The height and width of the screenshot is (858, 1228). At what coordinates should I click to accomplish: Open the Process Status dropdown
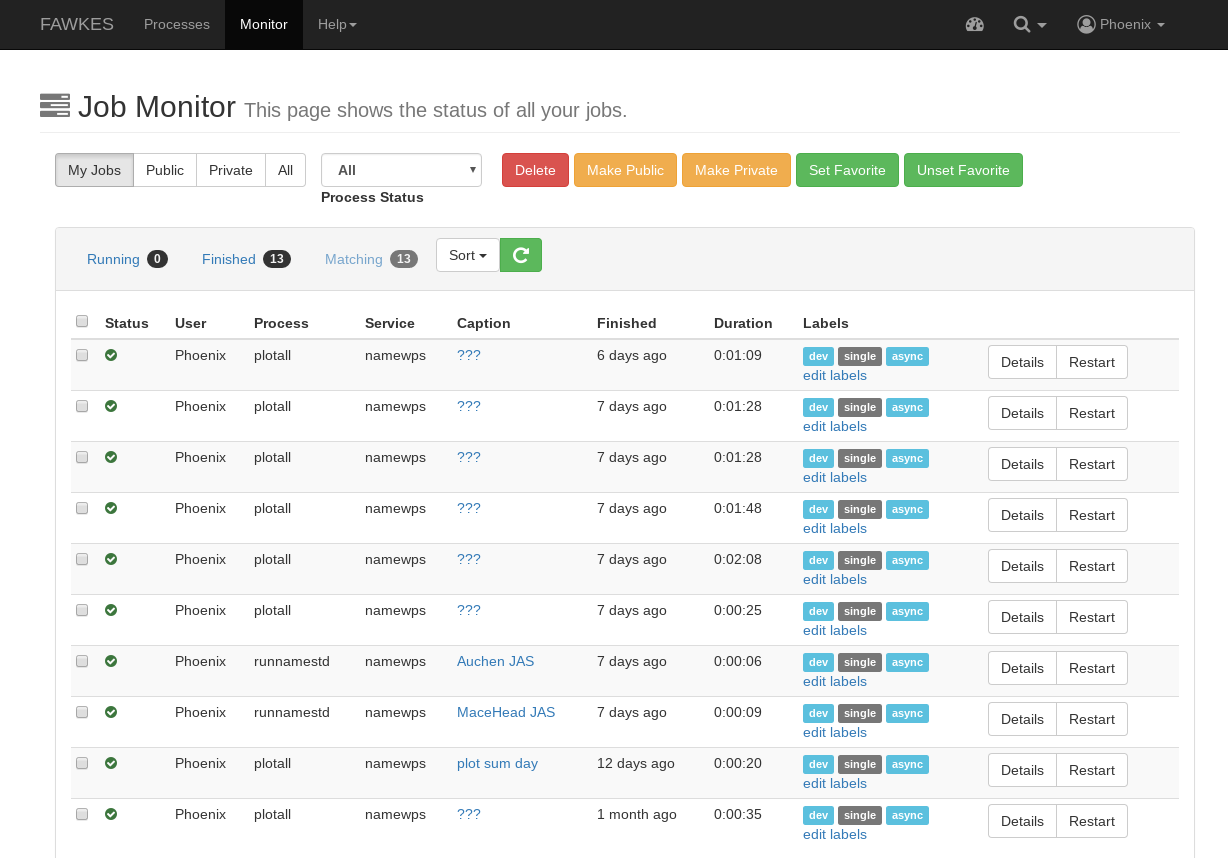[x=401, y=170]
